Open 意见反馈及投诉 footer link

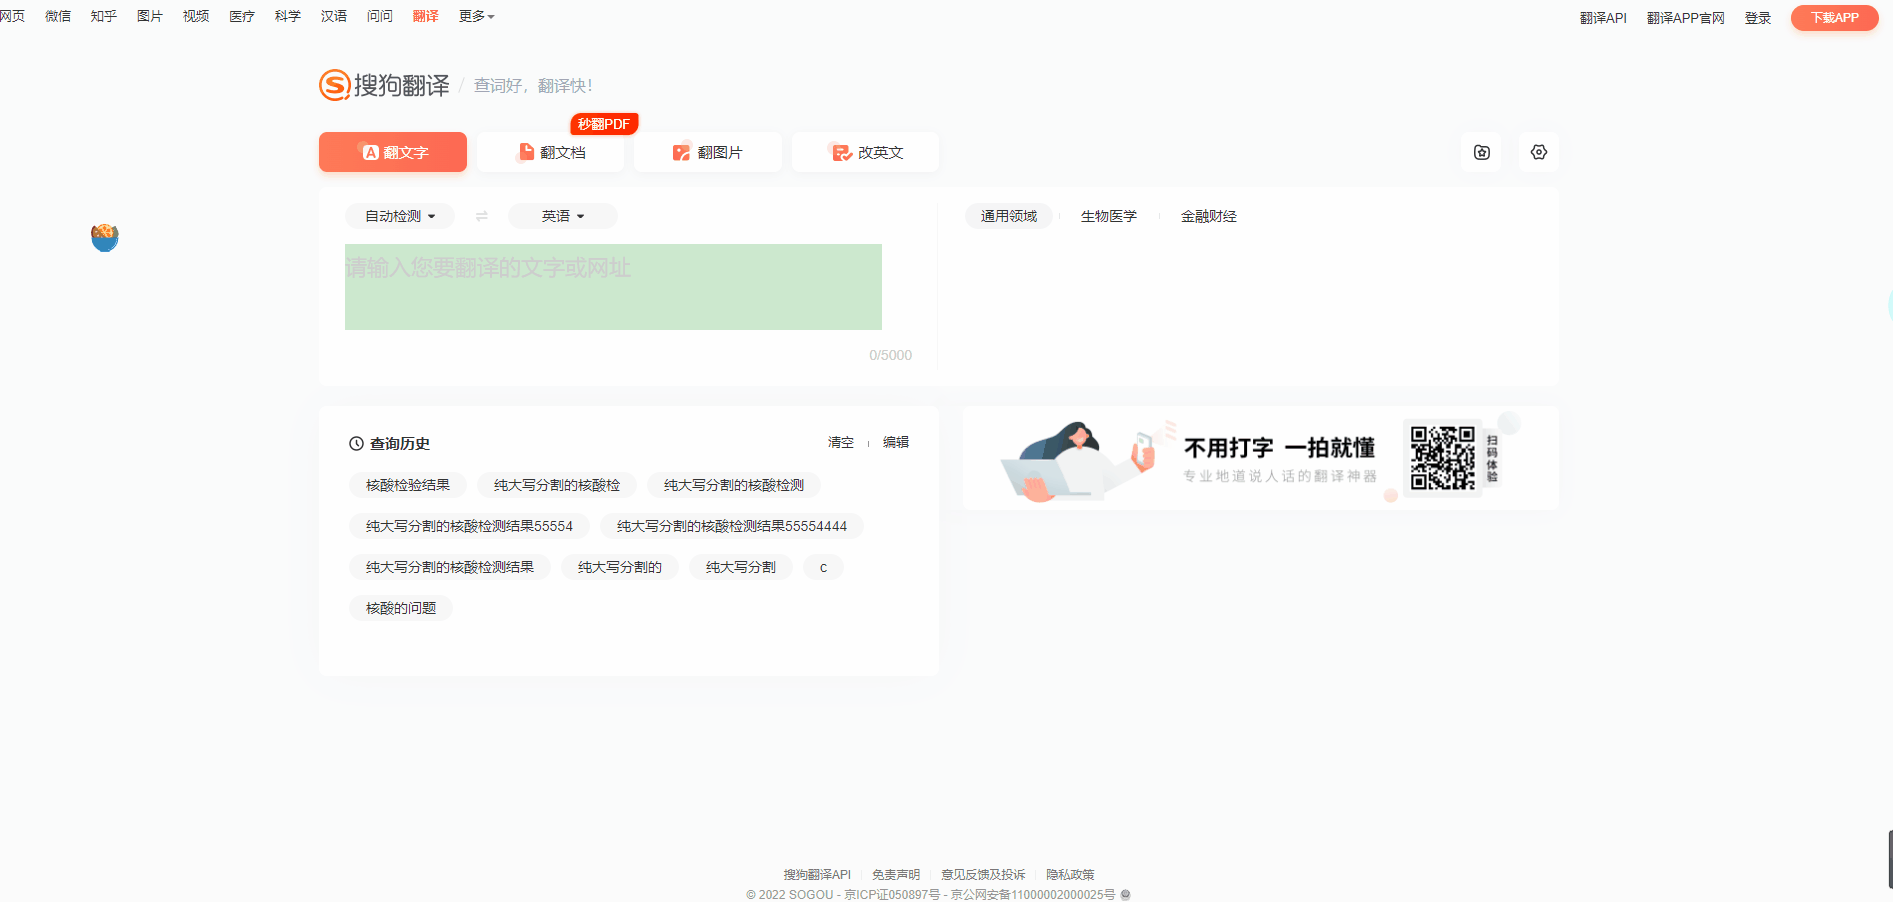pyautogui.click(x=983, y=875)
